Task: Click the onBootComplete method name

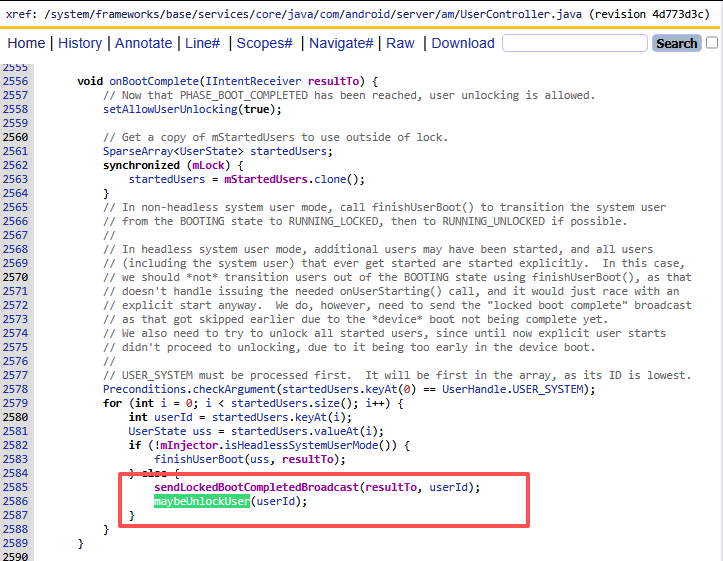Action: coord(154,82)
